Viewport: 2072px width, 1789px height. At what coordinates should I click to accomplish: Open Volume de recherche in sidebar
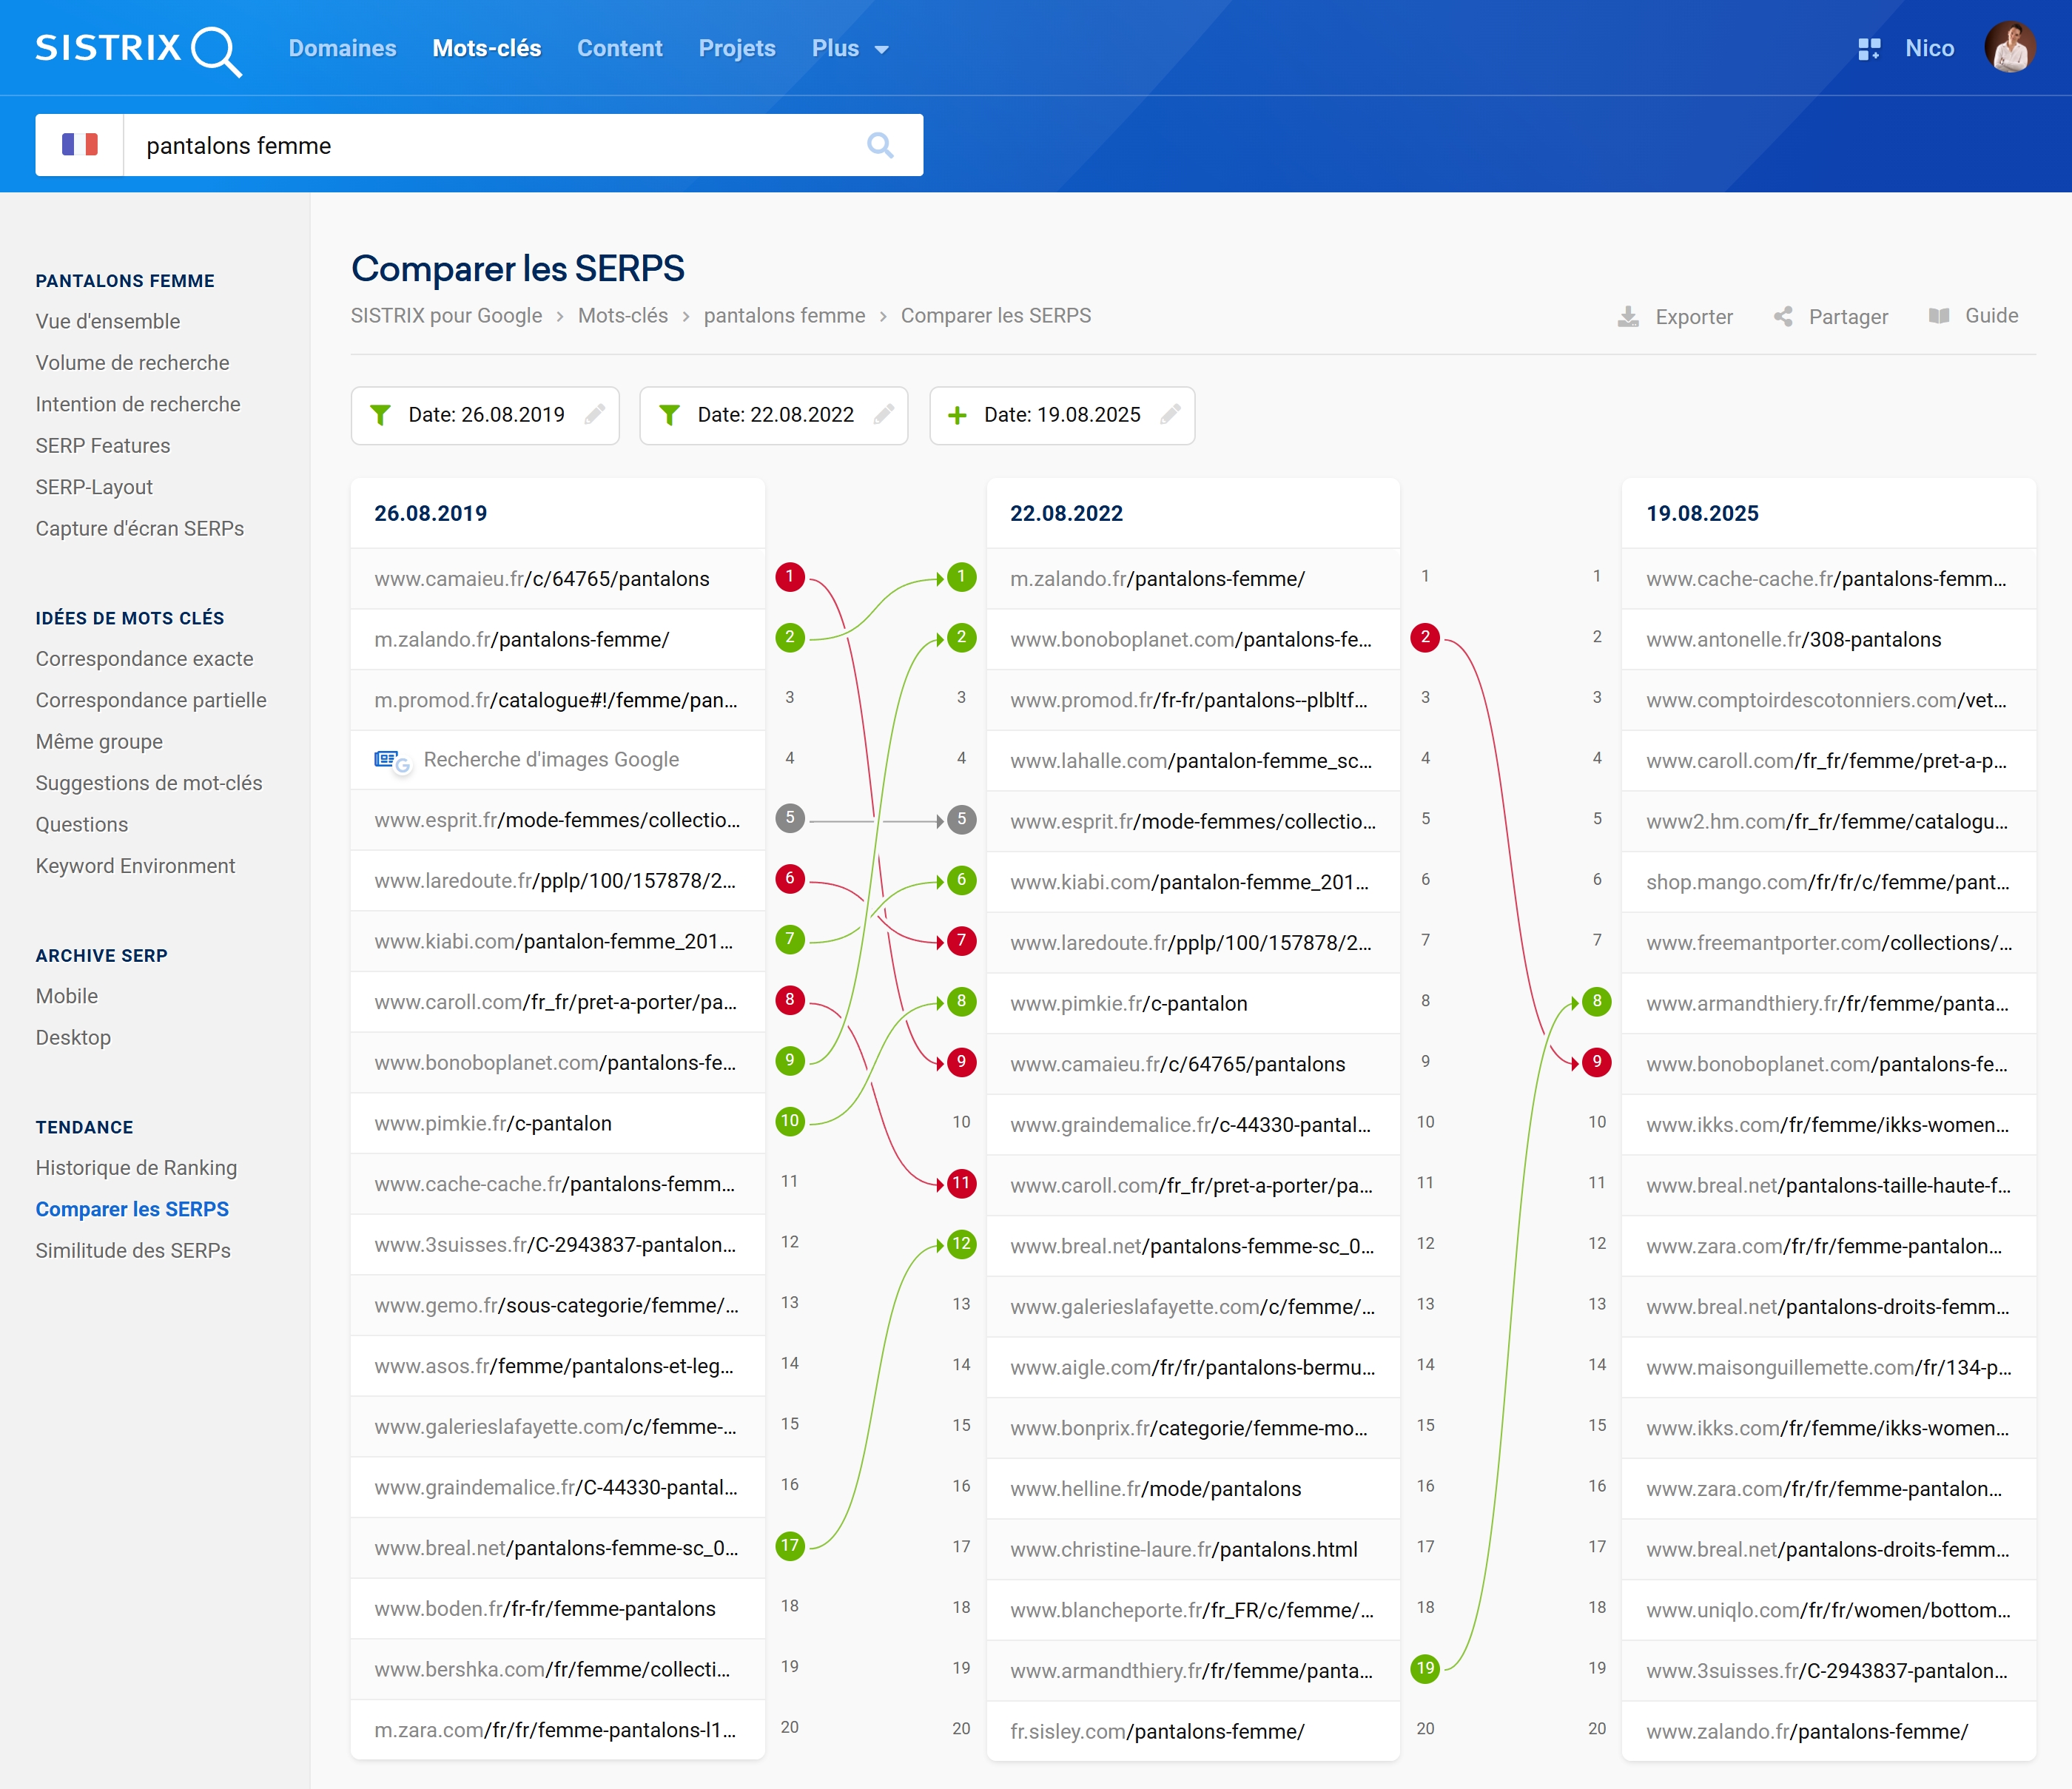coord(132,363)
